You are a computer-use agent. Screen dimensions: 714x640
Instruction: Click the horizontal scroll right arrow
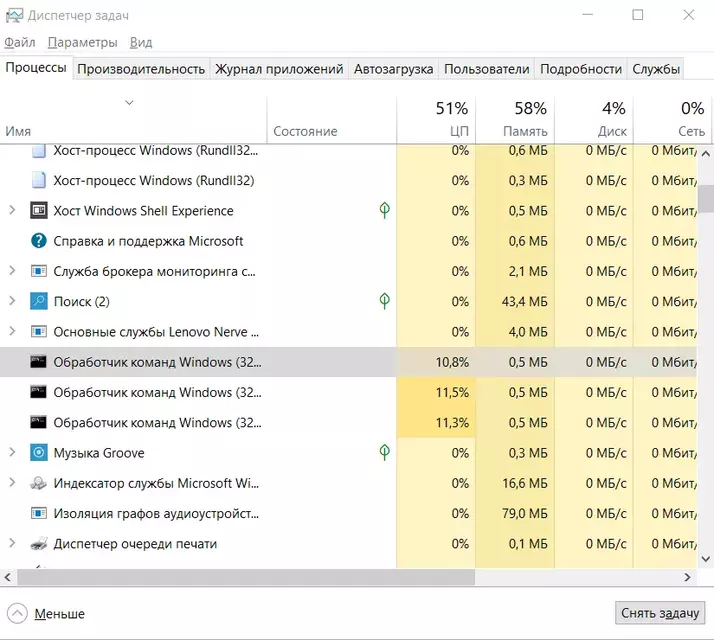pos(688,577)
